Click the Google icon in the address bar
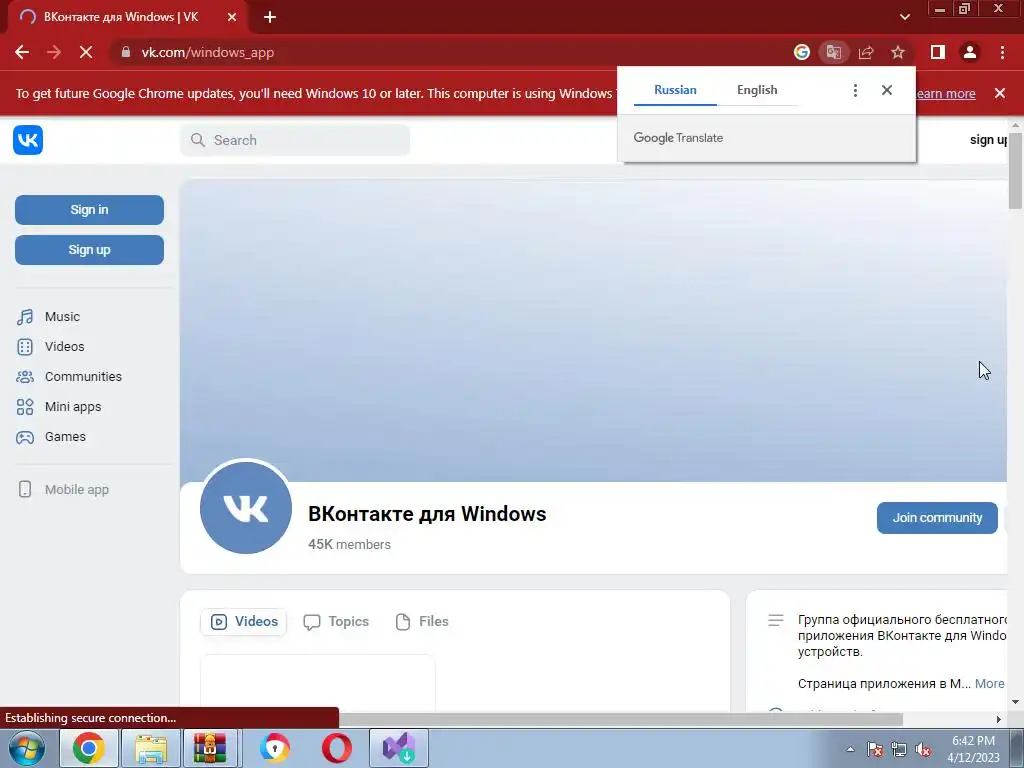Viewport: 1024px width, 768px height. tap(801, 52)
